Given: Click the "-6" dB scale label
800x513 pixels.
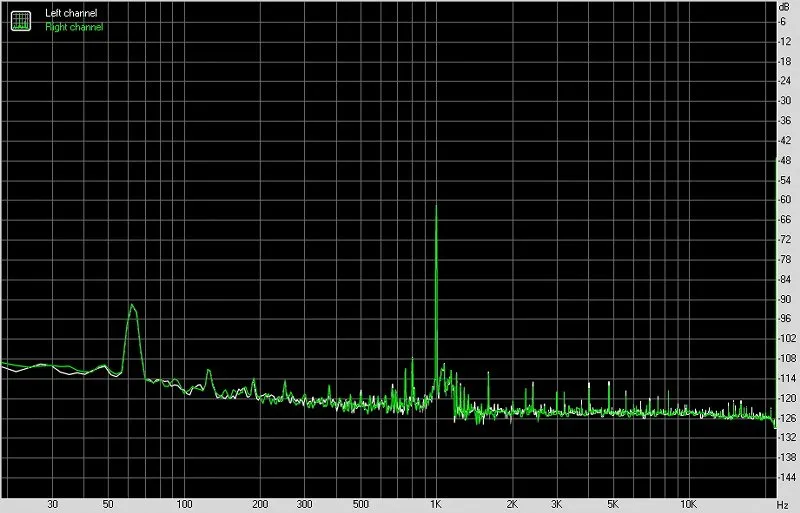Looking at the screenshot, I should [783, 21].
